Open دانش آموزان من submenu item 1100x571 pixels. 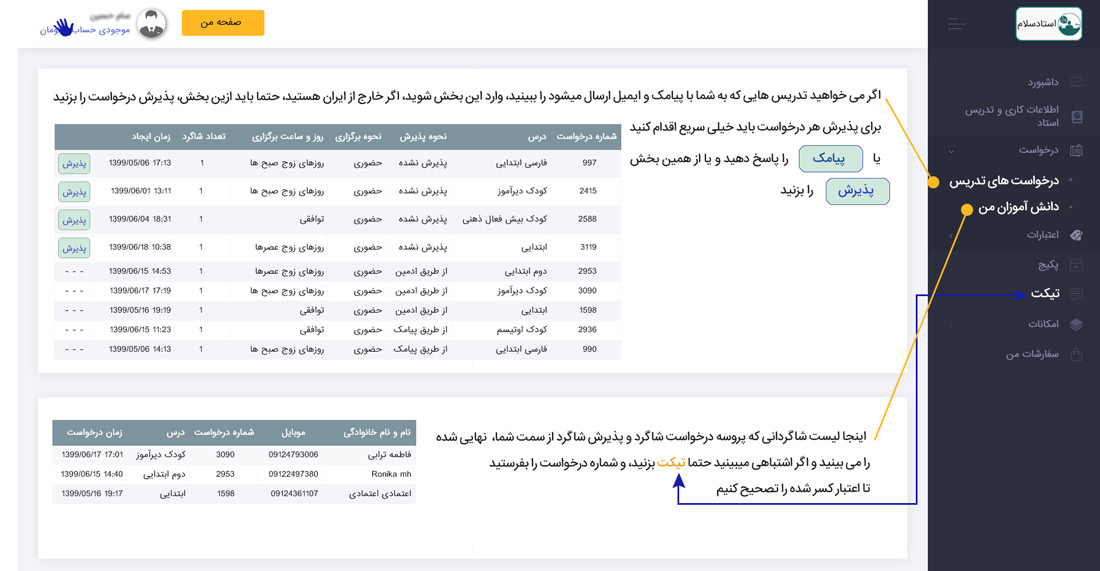pos(1019,207)
